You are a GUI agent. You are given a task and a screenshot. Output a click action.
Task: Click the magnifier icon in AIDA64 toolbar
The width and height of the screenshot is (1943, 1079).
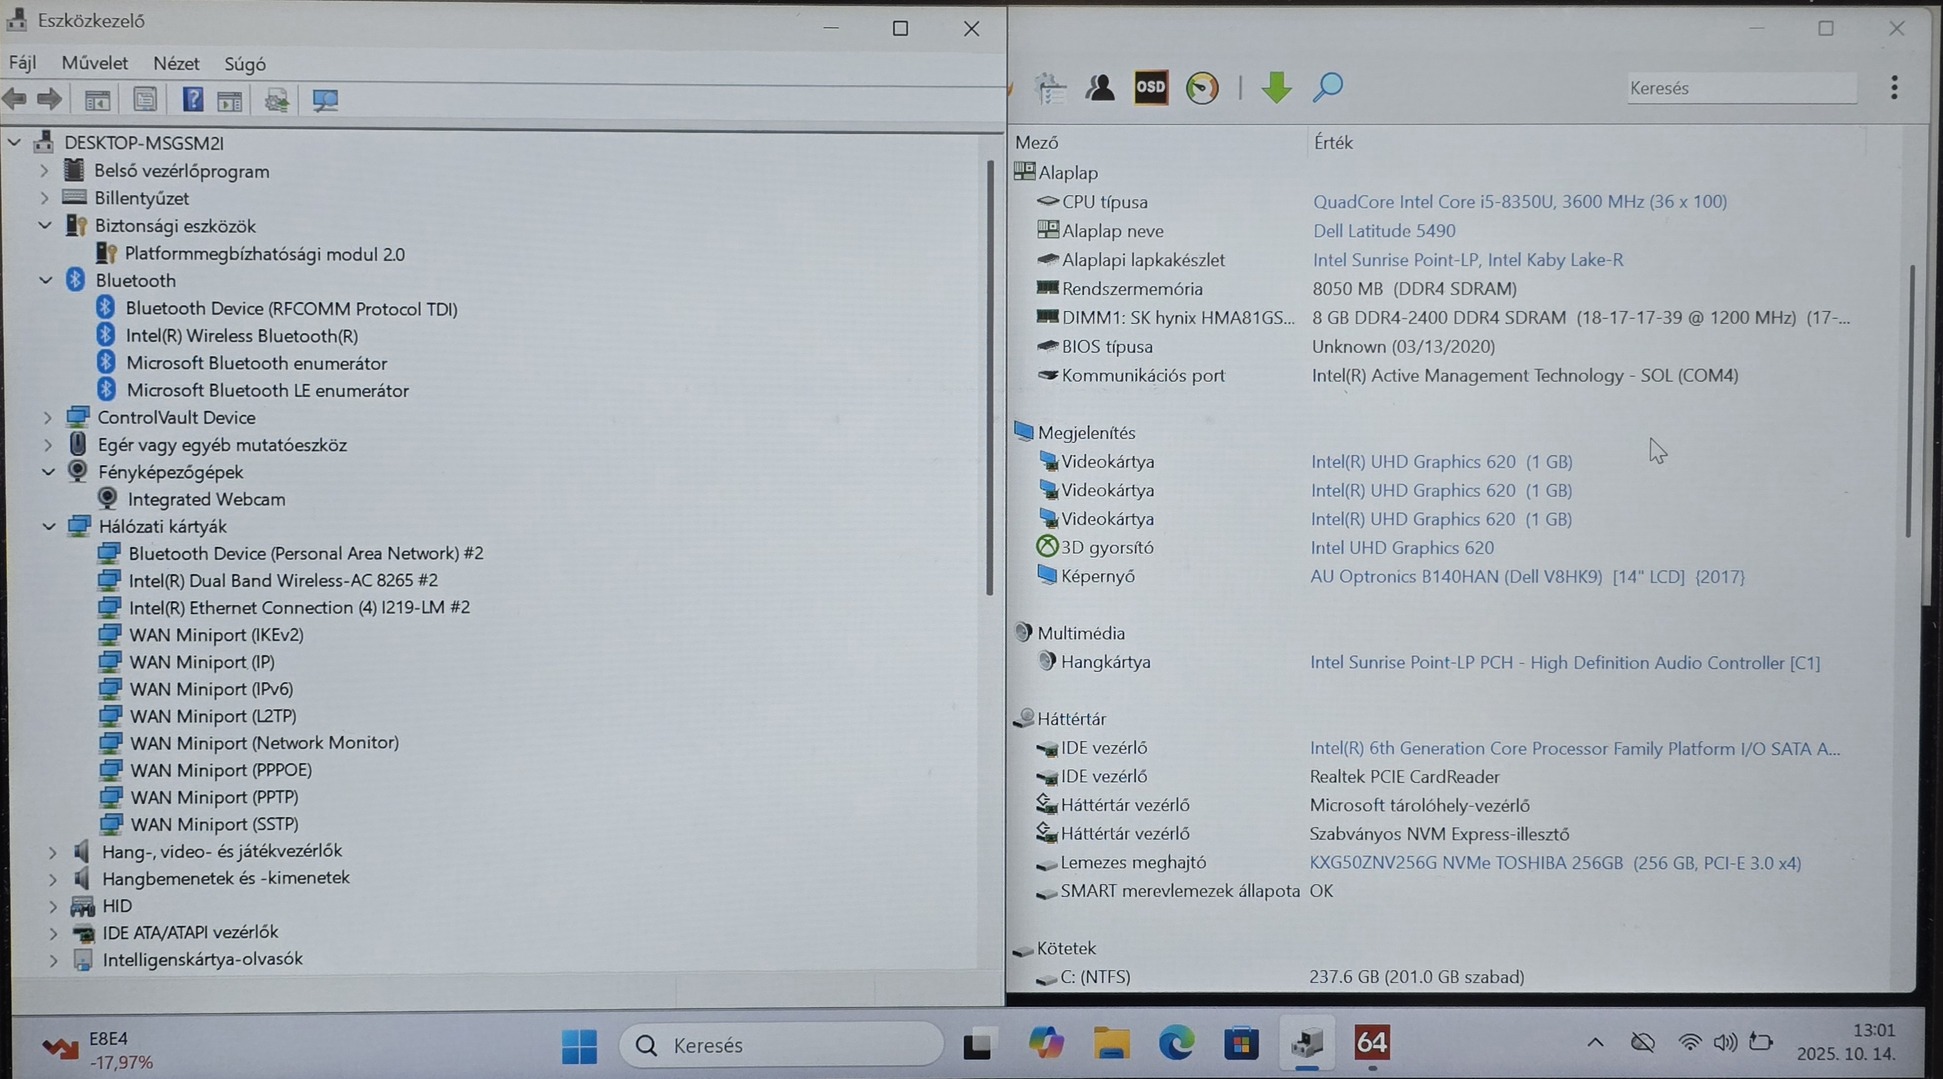click(1327, 88)
